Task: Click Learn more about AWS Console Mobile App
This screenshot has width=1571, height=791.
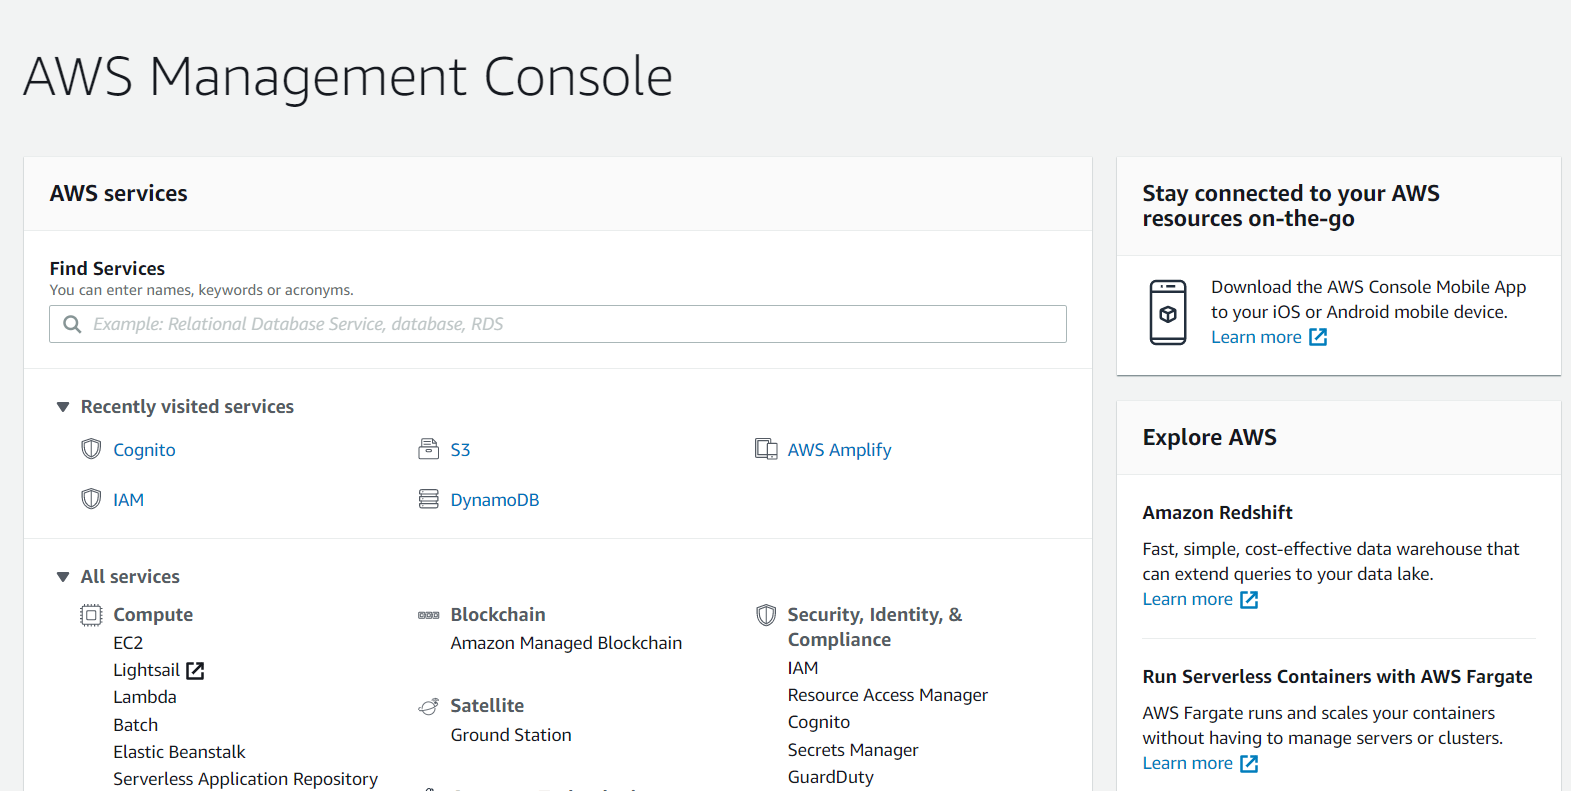Action: (1256, 337)
